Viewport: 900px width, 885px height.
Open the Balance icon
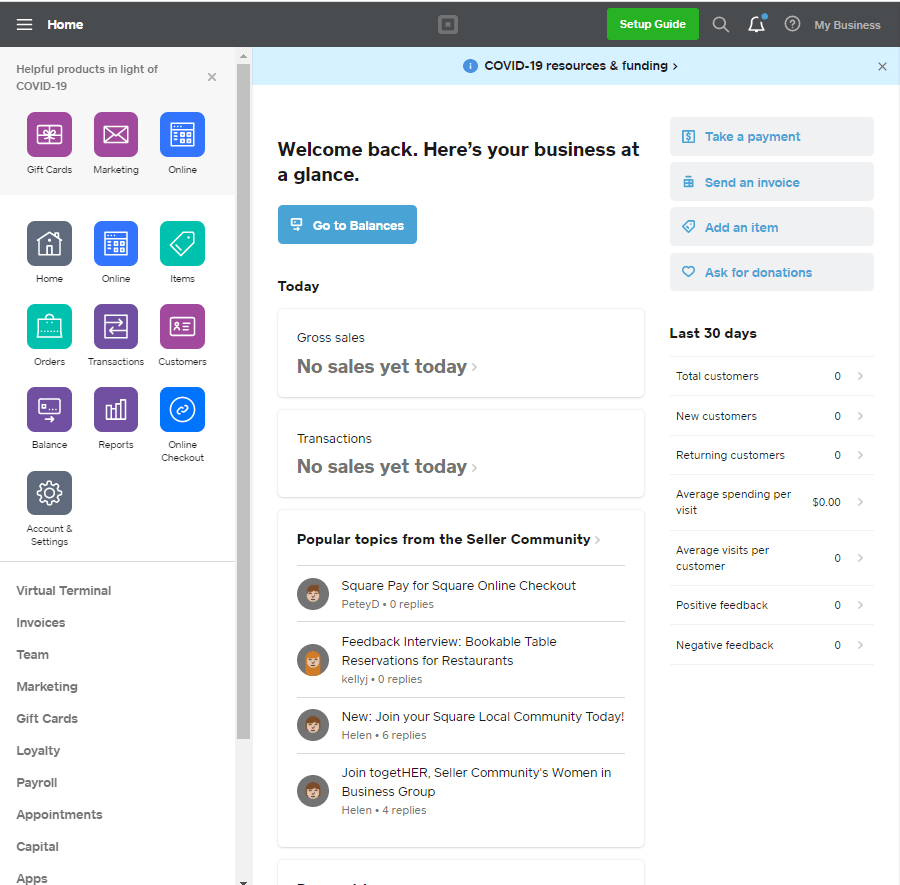pos(49,409)
